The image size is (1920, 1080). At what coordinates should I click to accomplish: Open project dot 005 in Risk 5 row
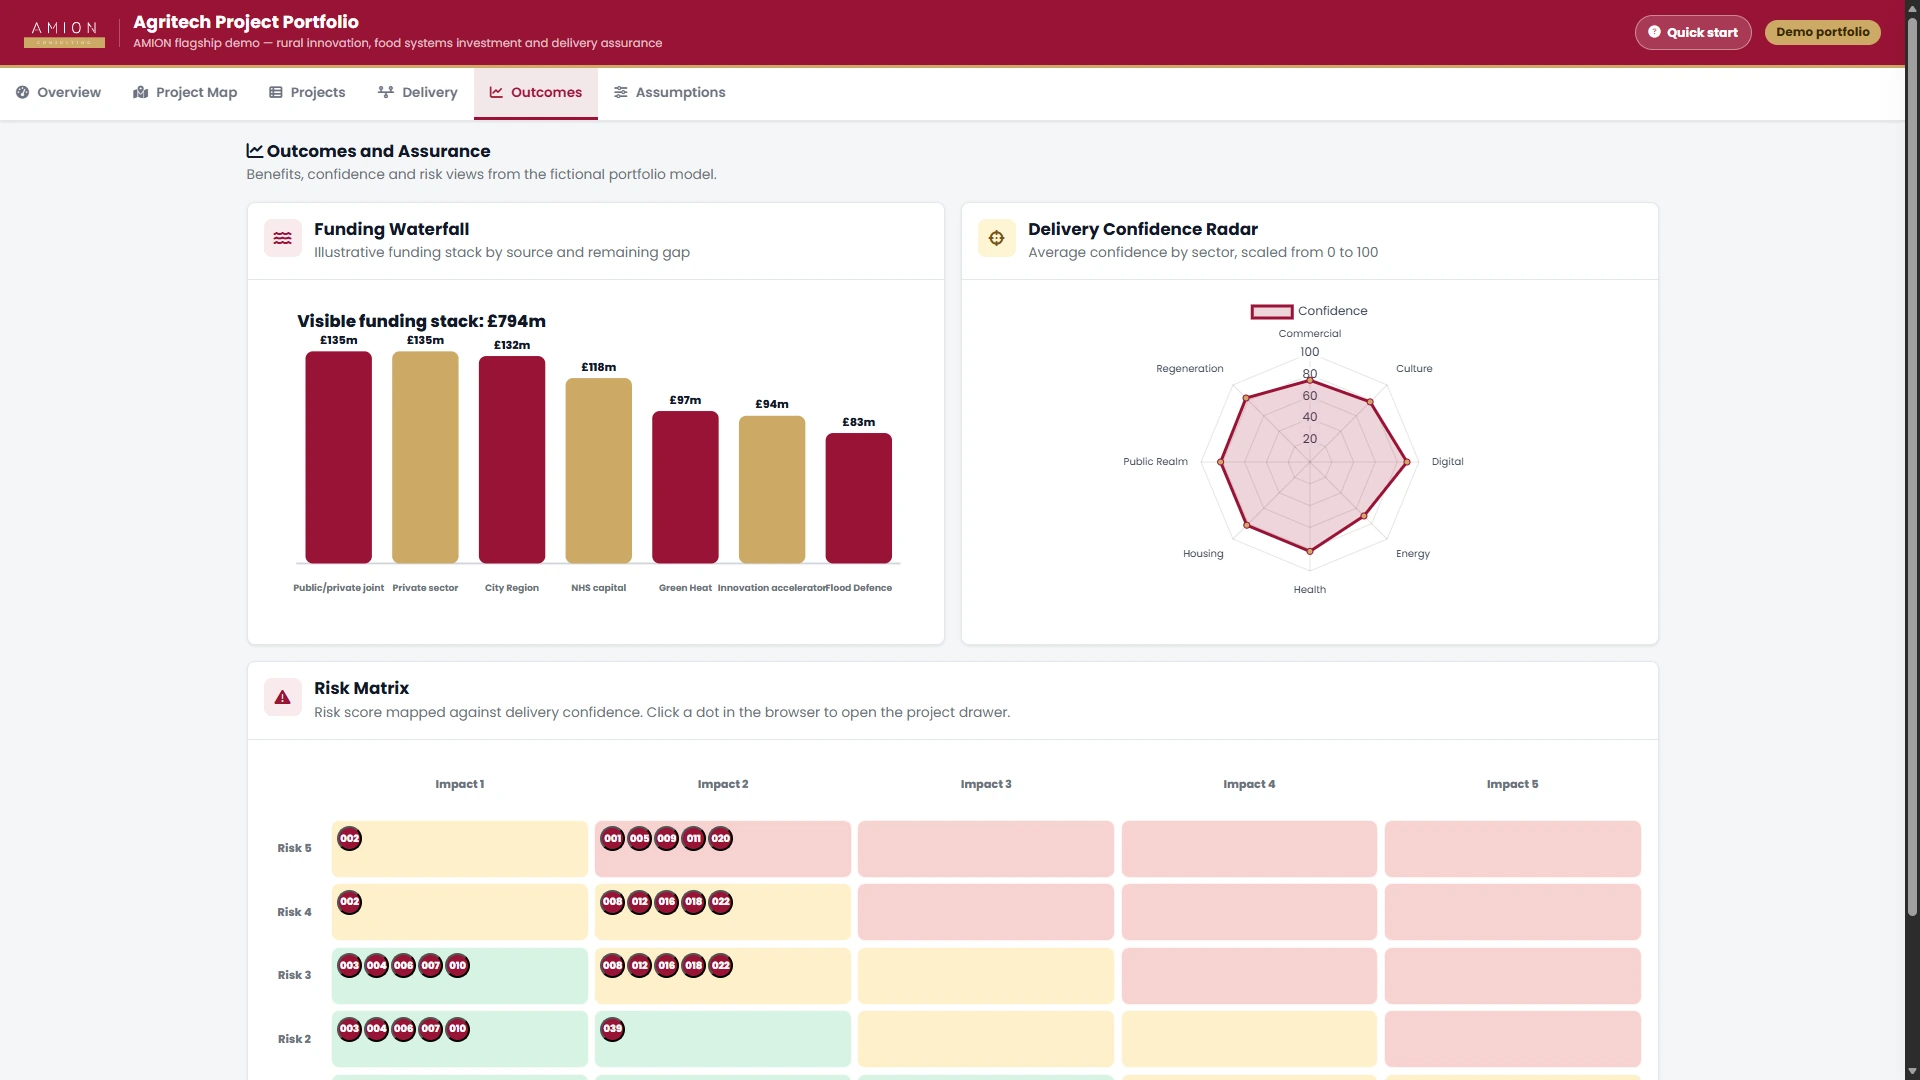[x=640, y=838]
